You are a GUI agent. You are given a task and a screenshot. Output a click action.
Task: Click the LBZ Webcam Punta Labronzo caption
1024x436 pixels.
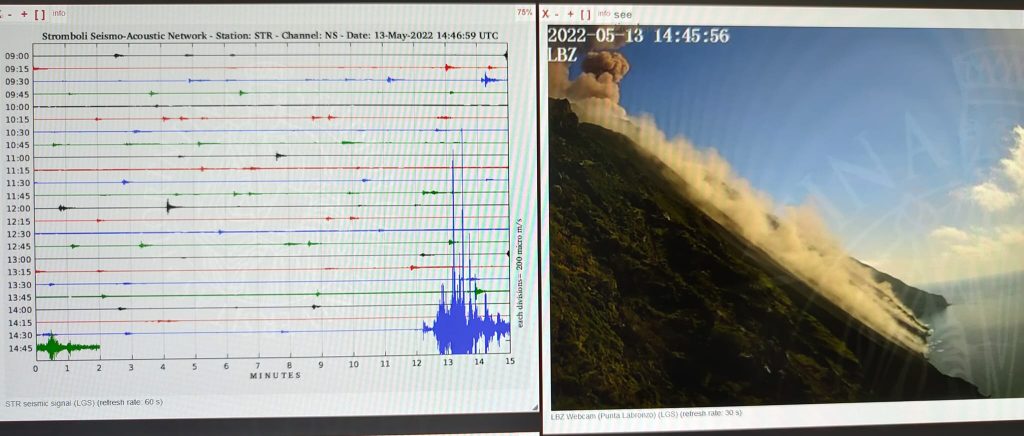646,413
